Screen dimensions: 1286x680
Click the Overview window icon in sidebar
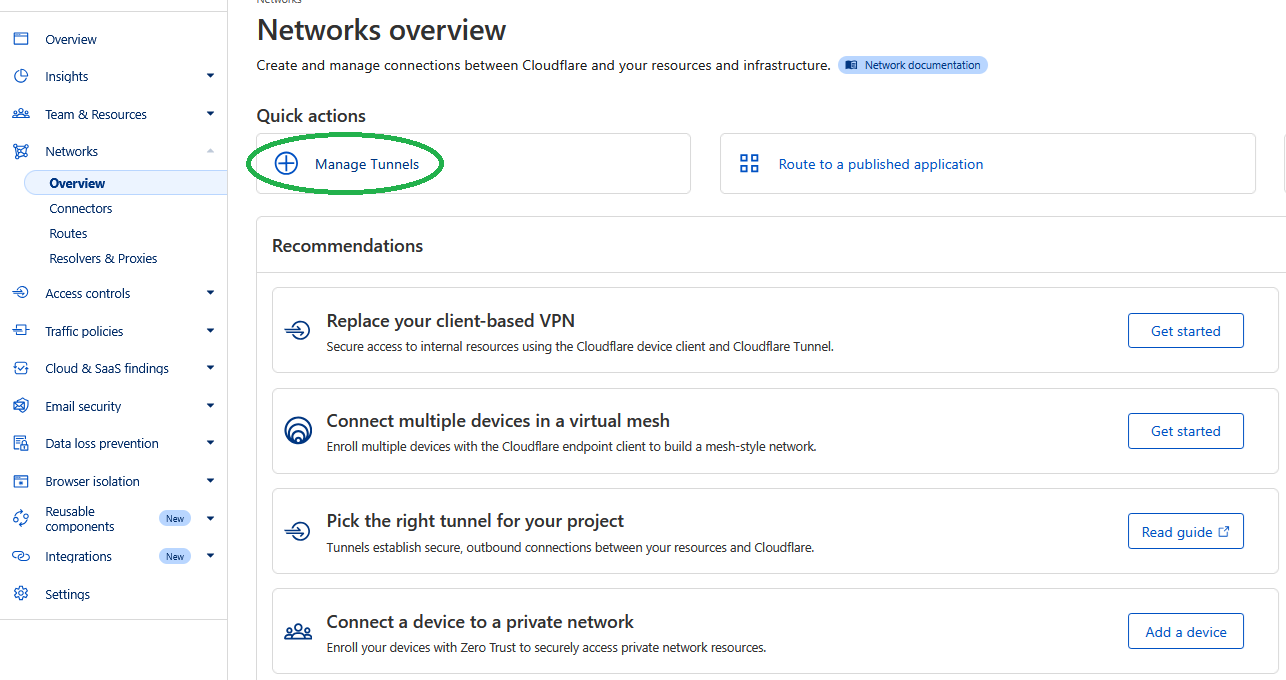(21, 39)
